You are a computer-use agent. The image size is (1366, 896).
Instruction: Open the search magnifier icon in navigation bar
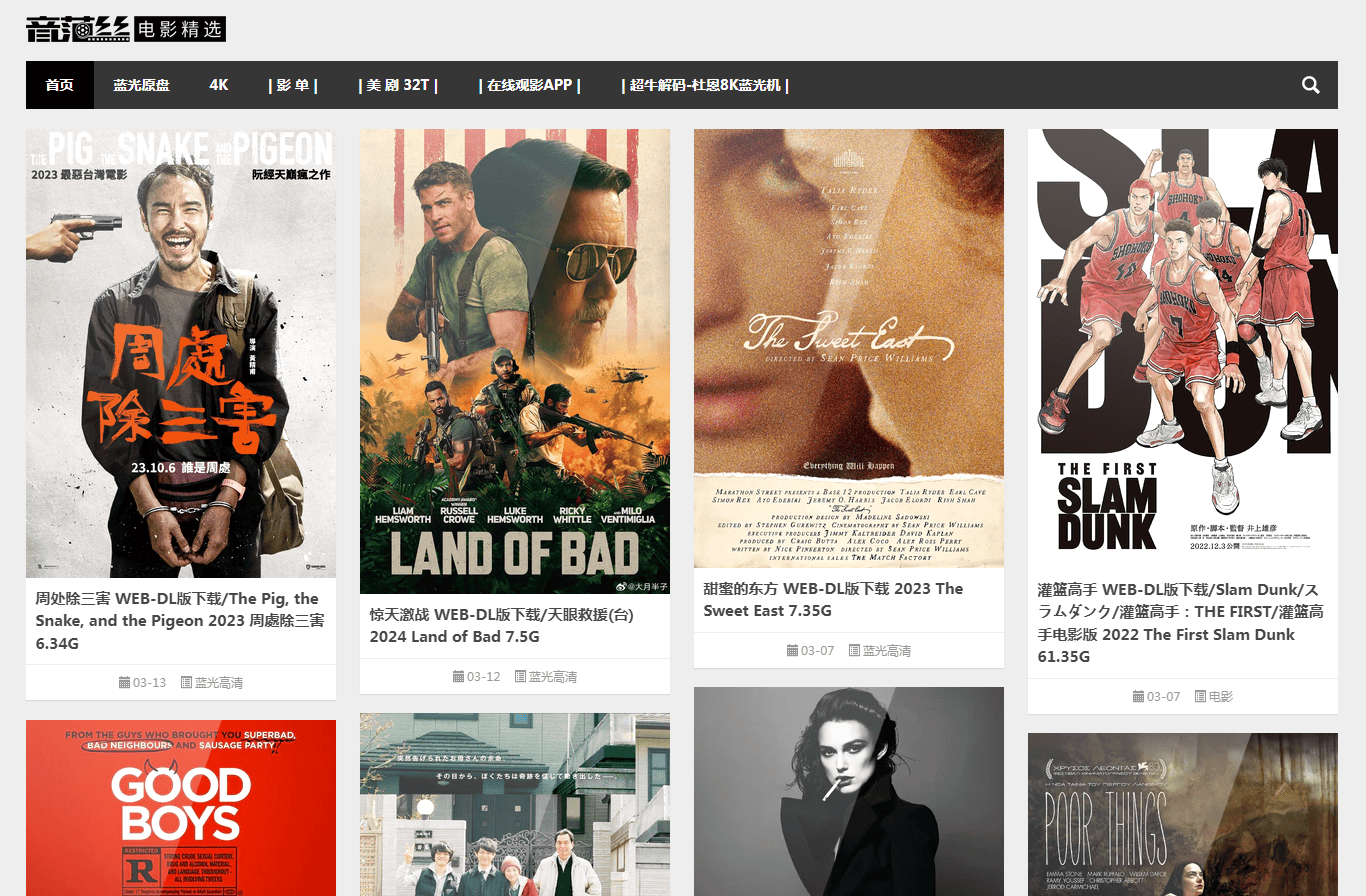[x=1311, y=85]
